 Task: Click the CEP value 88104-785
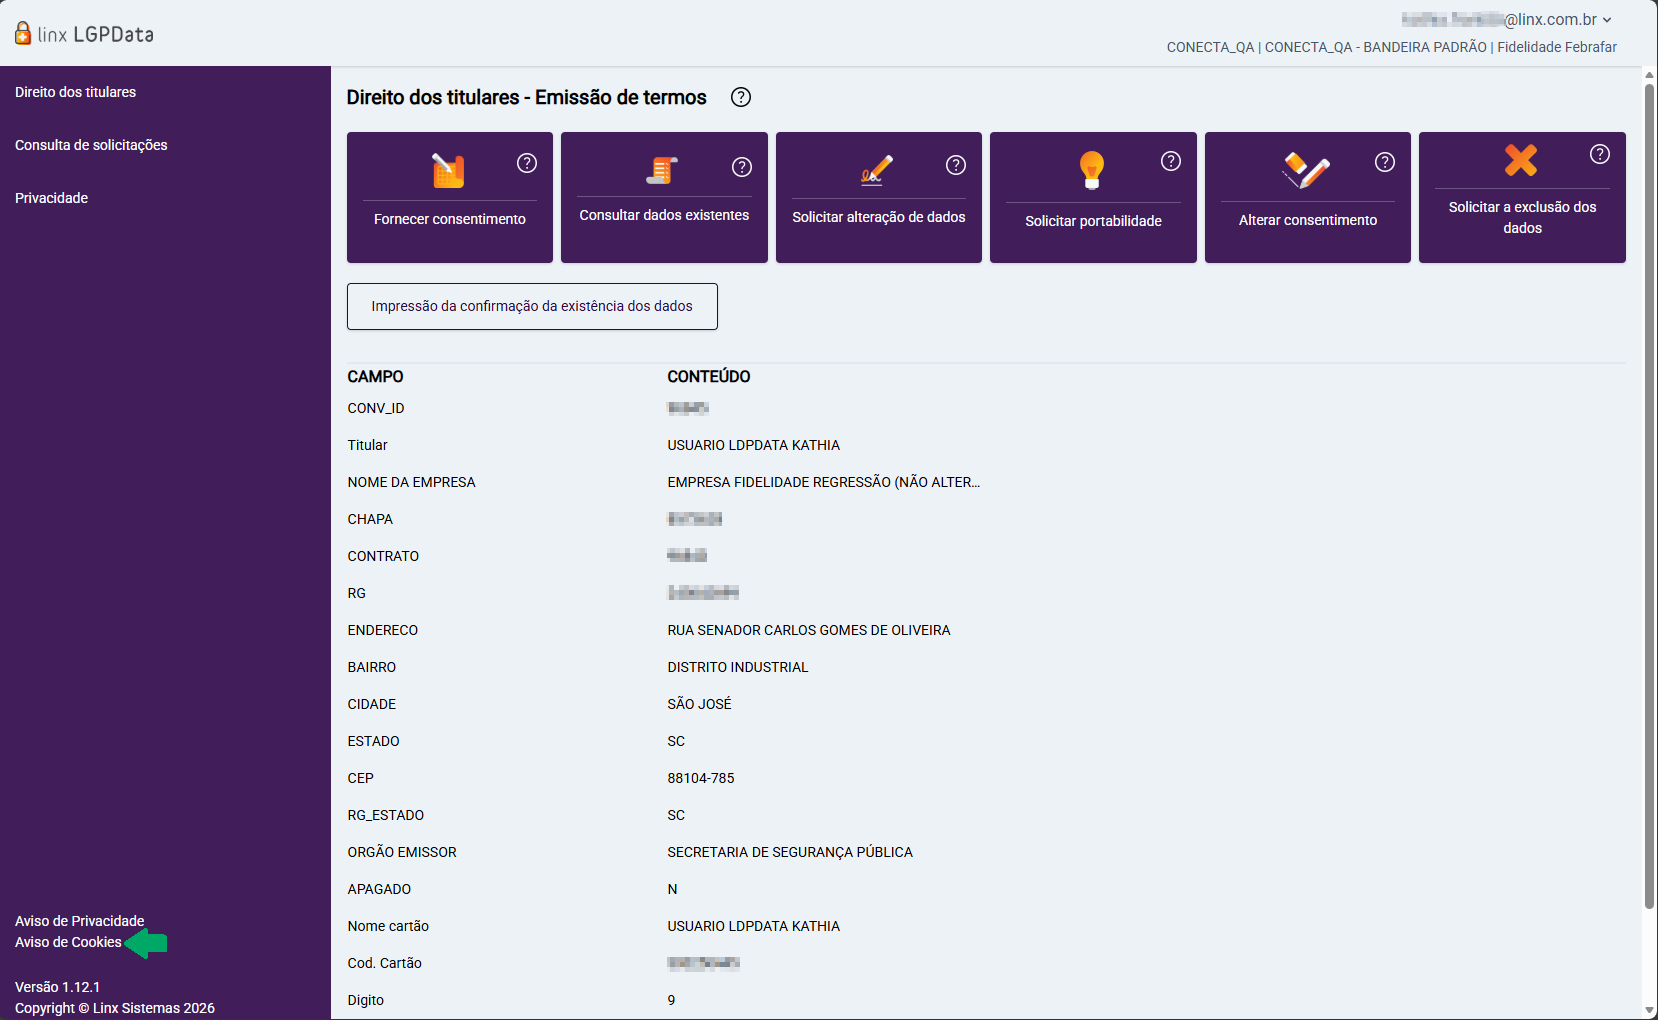[701, 778]
